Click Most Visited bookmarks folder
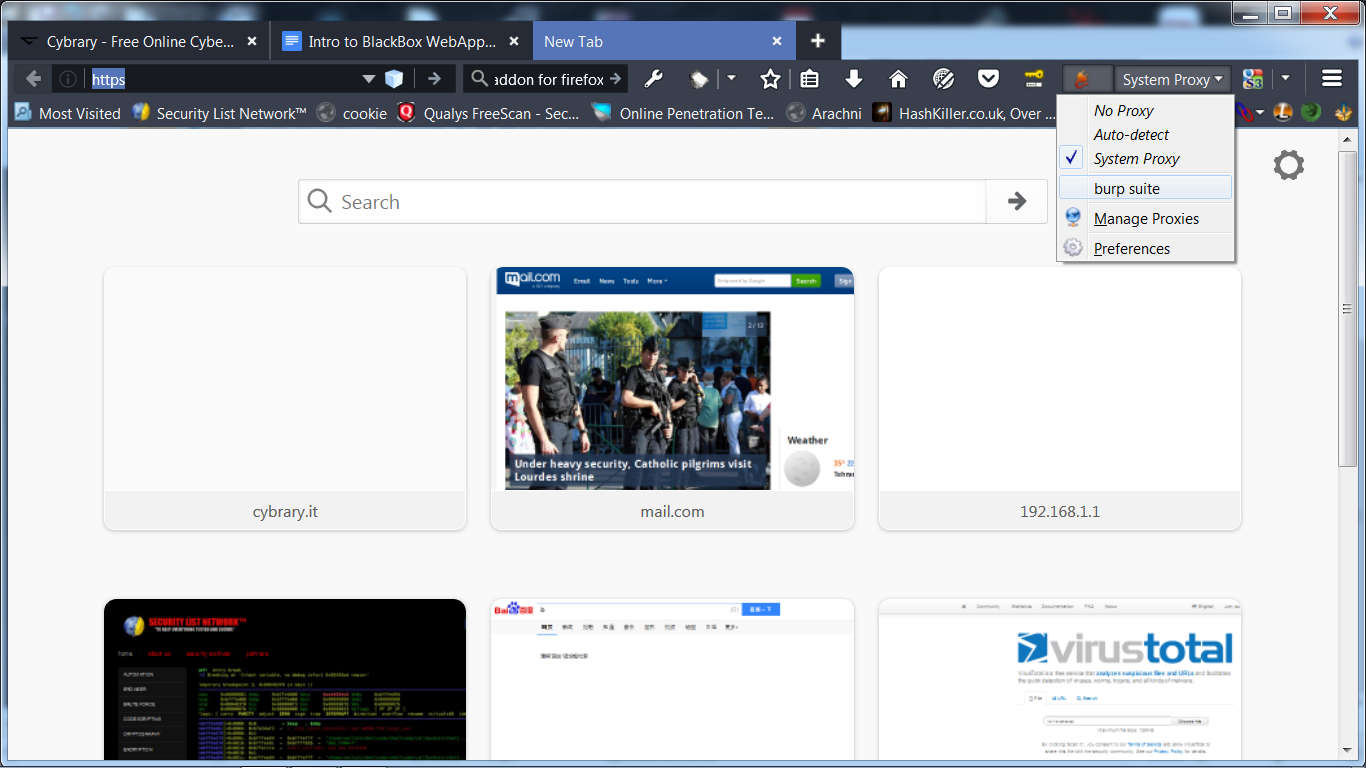Image resolution: width=1366 pixels, height=768 pixels. 67,113
